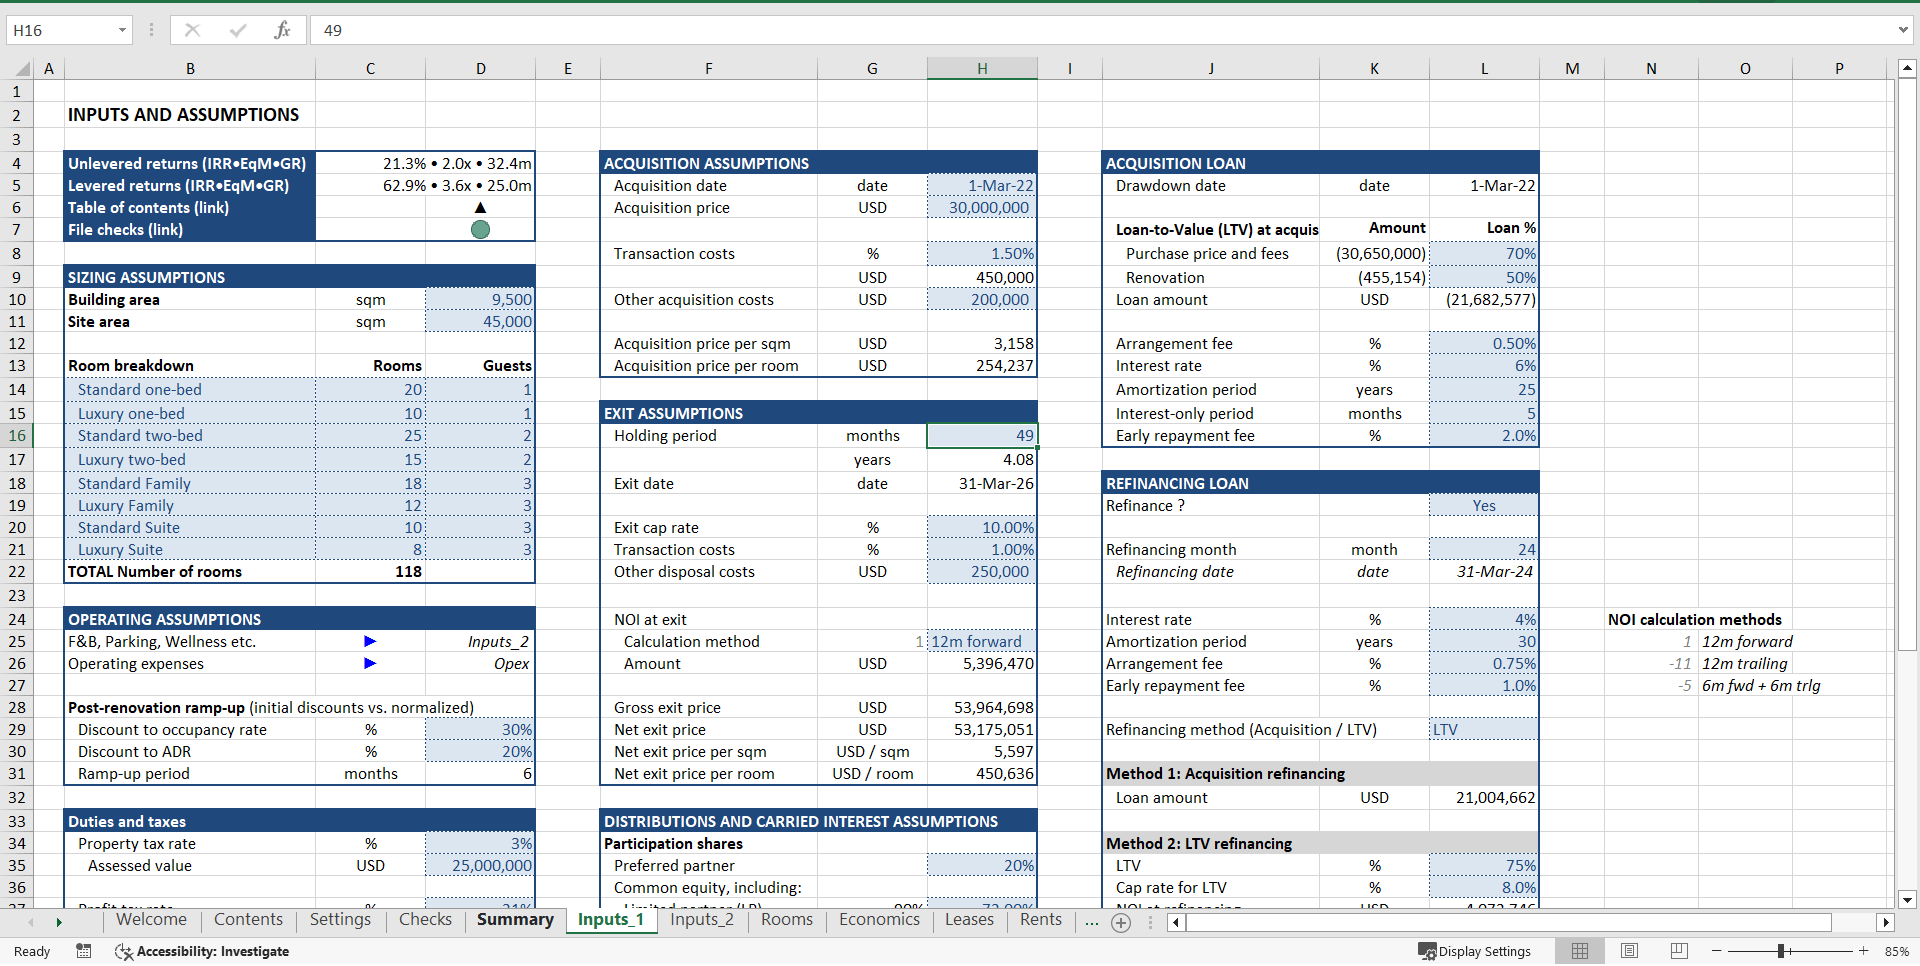The image size is (1920, 966).
Task: Follow the Inputs_2 link cell
Action: tap(480, 642)
